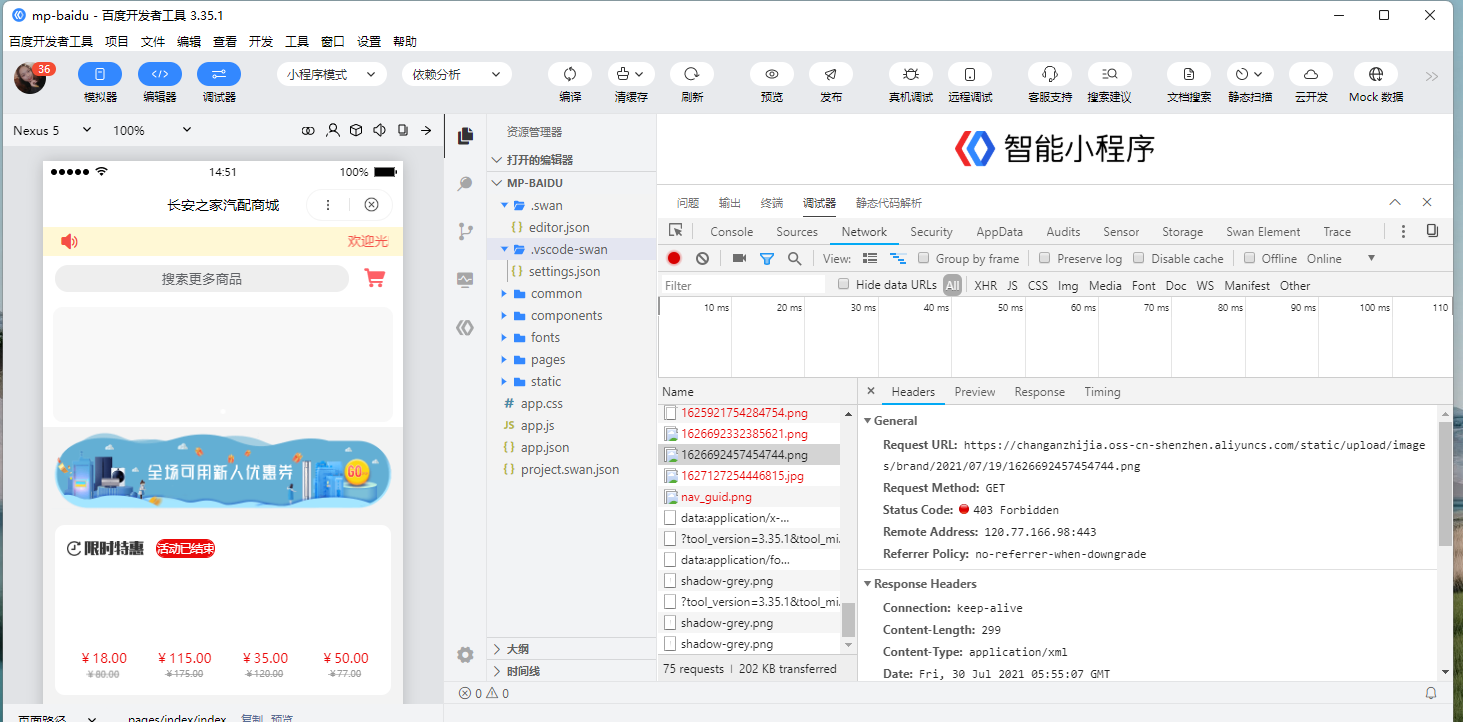The image size is (1463, 722).
Task: Open the settings gear in sidebar
Action: point(465,655)
